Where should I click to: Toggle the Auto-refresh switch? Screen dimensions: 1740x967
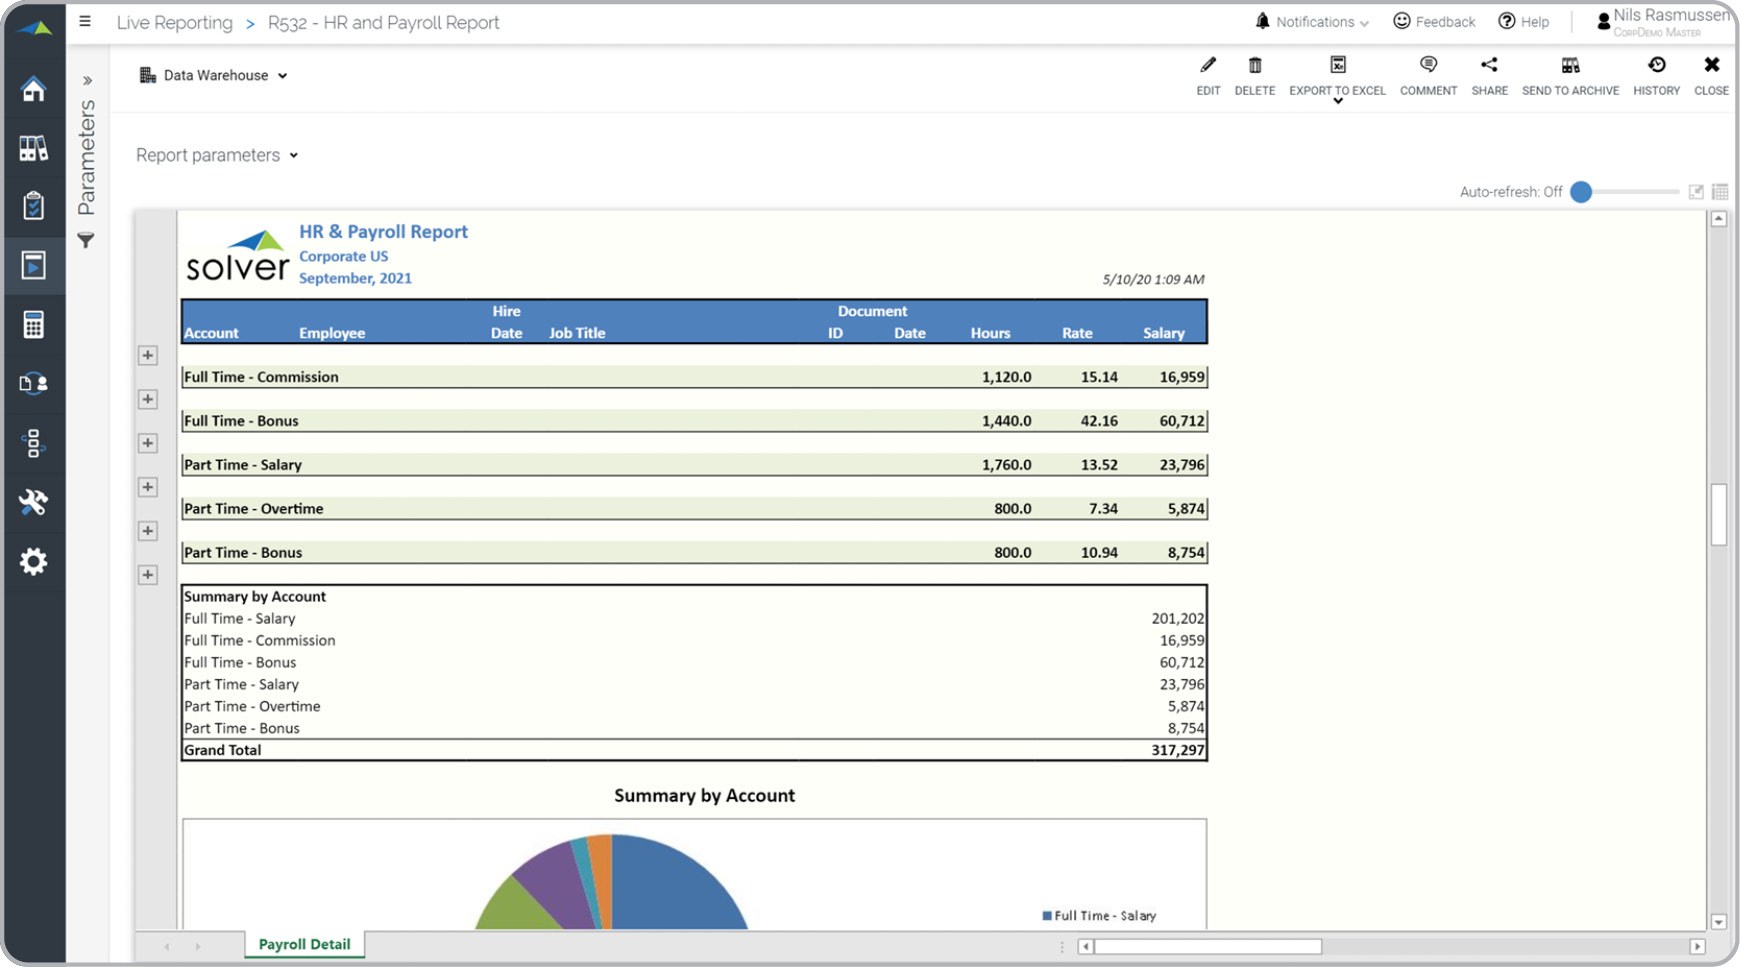pos(1581,192)
